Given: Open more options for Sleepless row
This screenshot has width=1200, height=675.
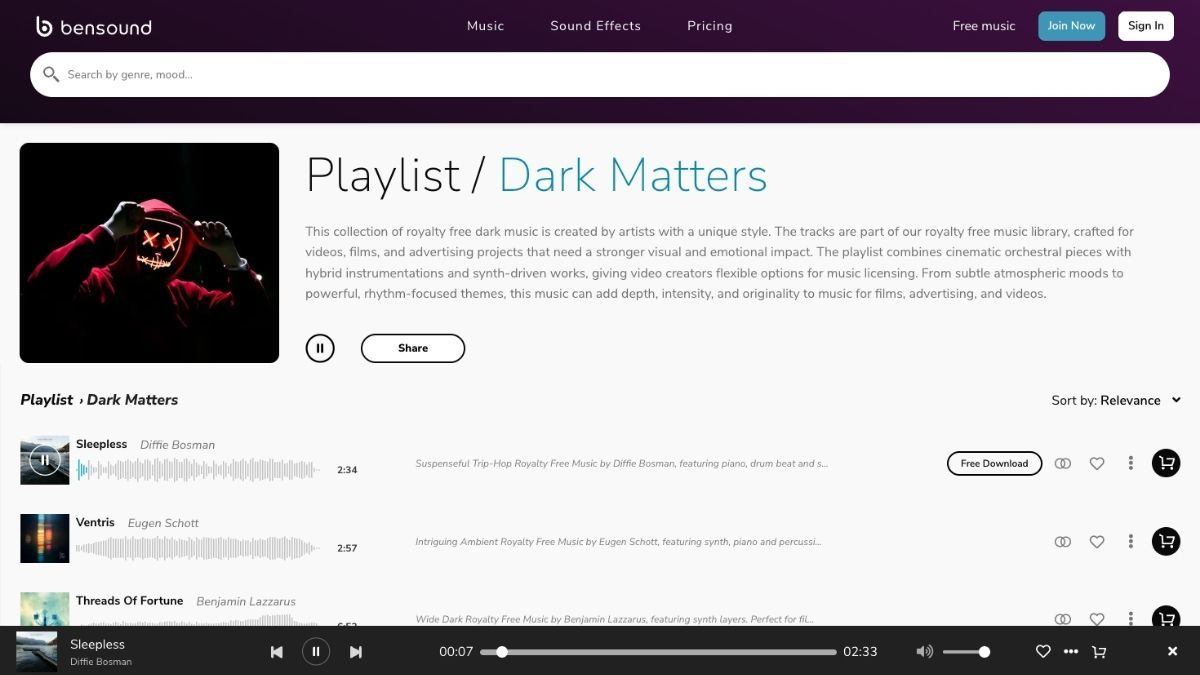Looking at the screenshot, I should coord(1131,463).
